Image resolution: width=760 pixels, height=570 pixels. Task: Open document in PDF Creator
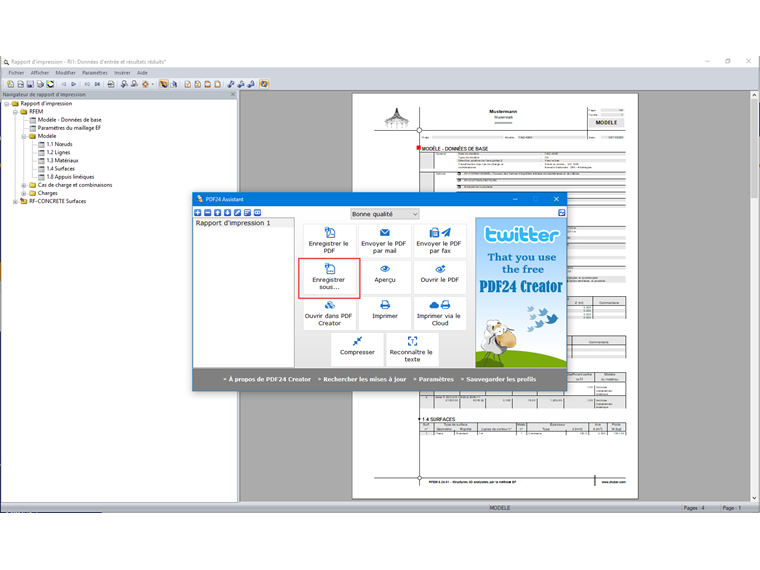[x=329, y=313]
